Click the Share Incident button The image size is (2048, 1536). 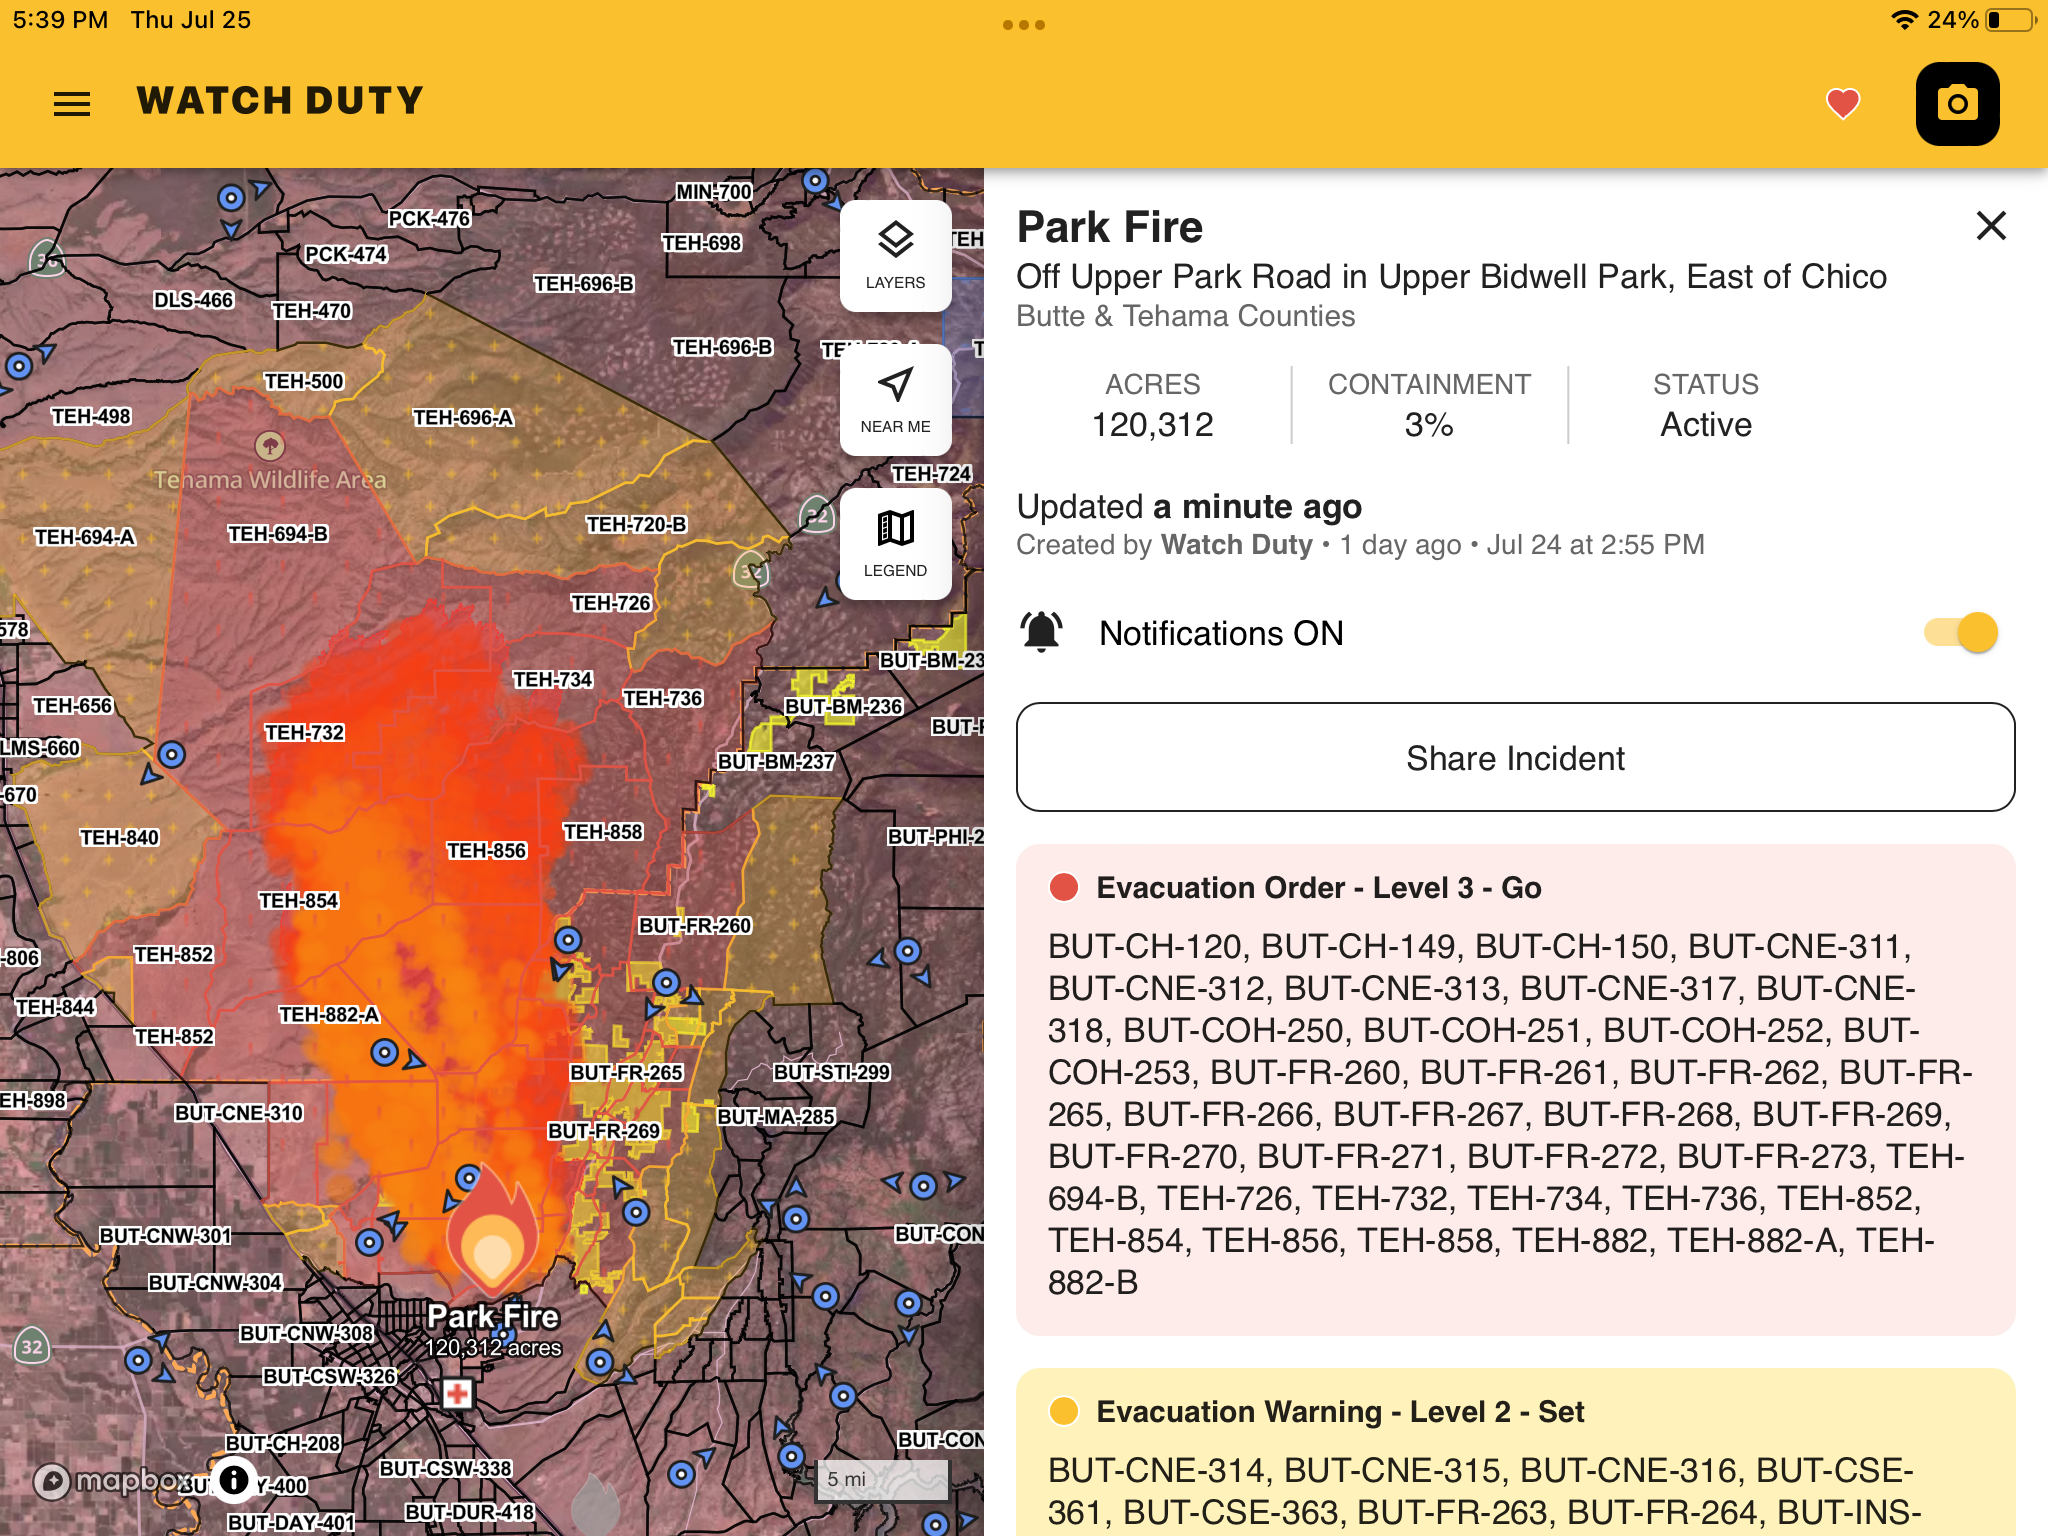coord(1515,757)
